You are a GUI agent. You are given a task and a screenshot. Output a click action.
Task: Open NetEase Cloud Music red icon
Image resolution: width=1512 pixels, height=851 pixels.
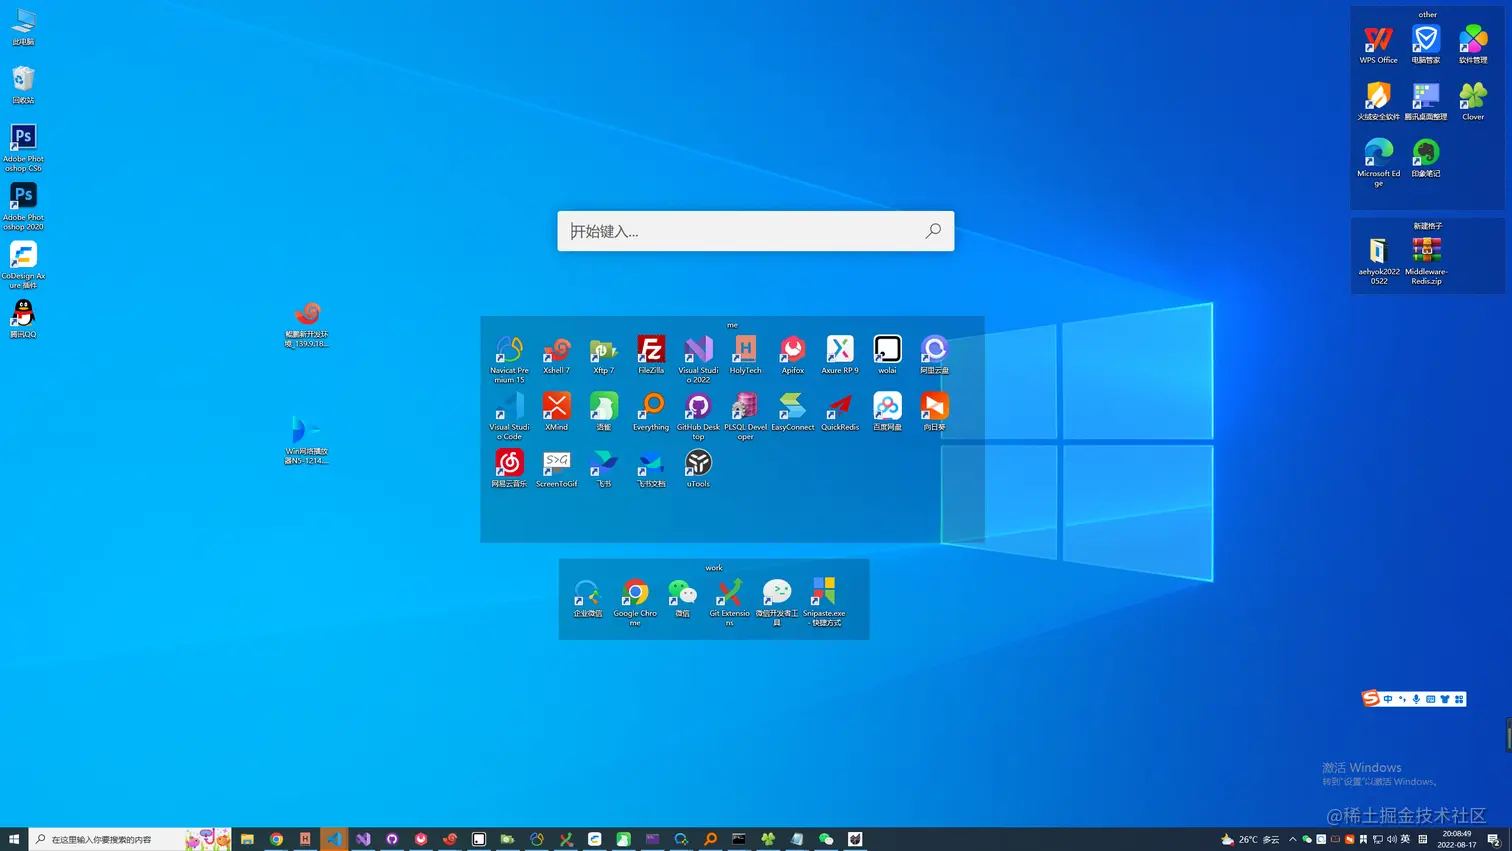[x=509, y=468]
